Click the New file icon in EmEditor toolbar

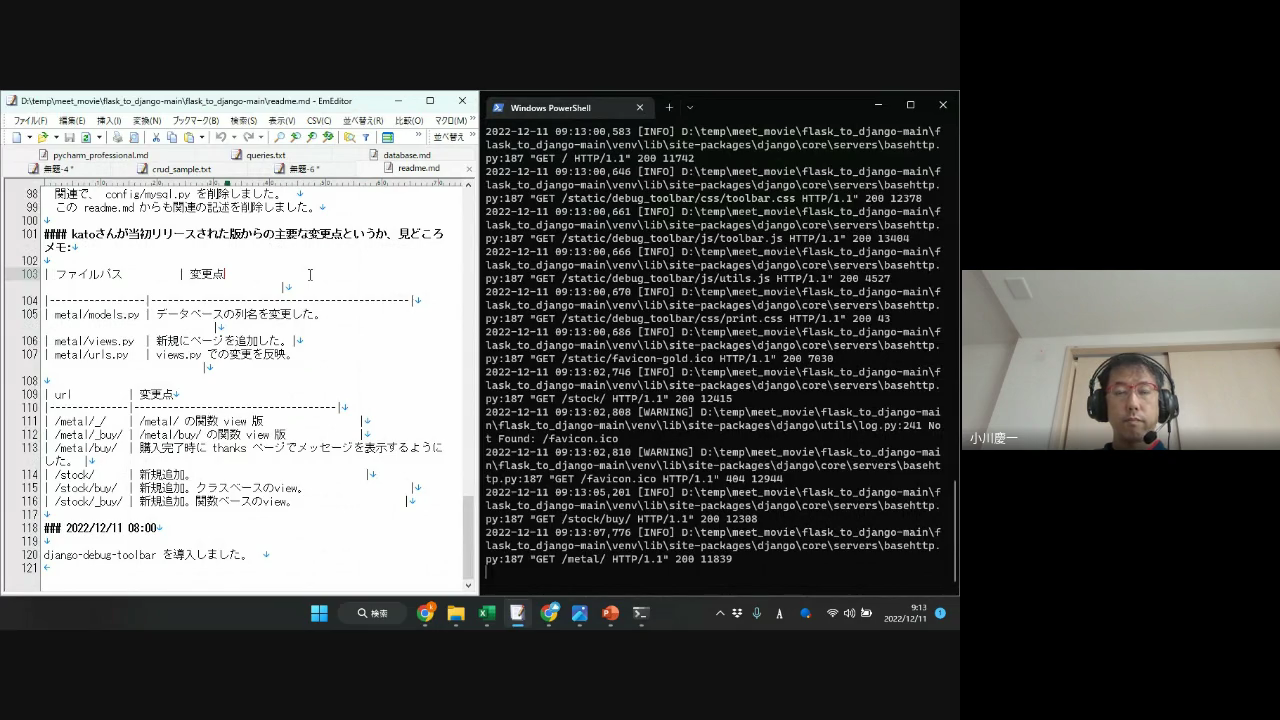17,137
